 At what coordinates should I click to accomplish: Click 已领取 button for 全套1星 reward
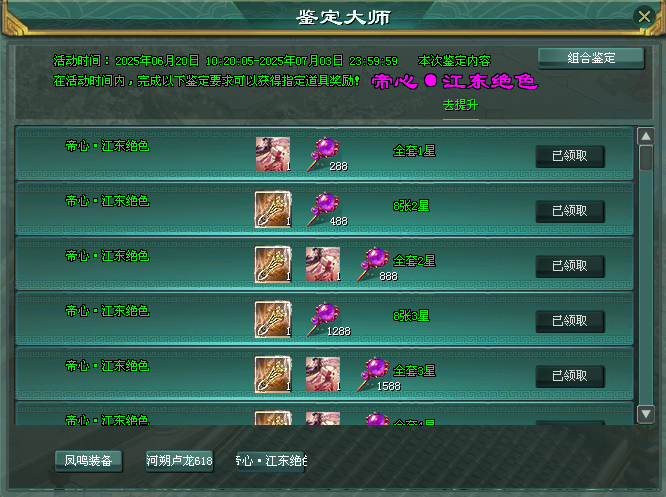tap(570, 156)
